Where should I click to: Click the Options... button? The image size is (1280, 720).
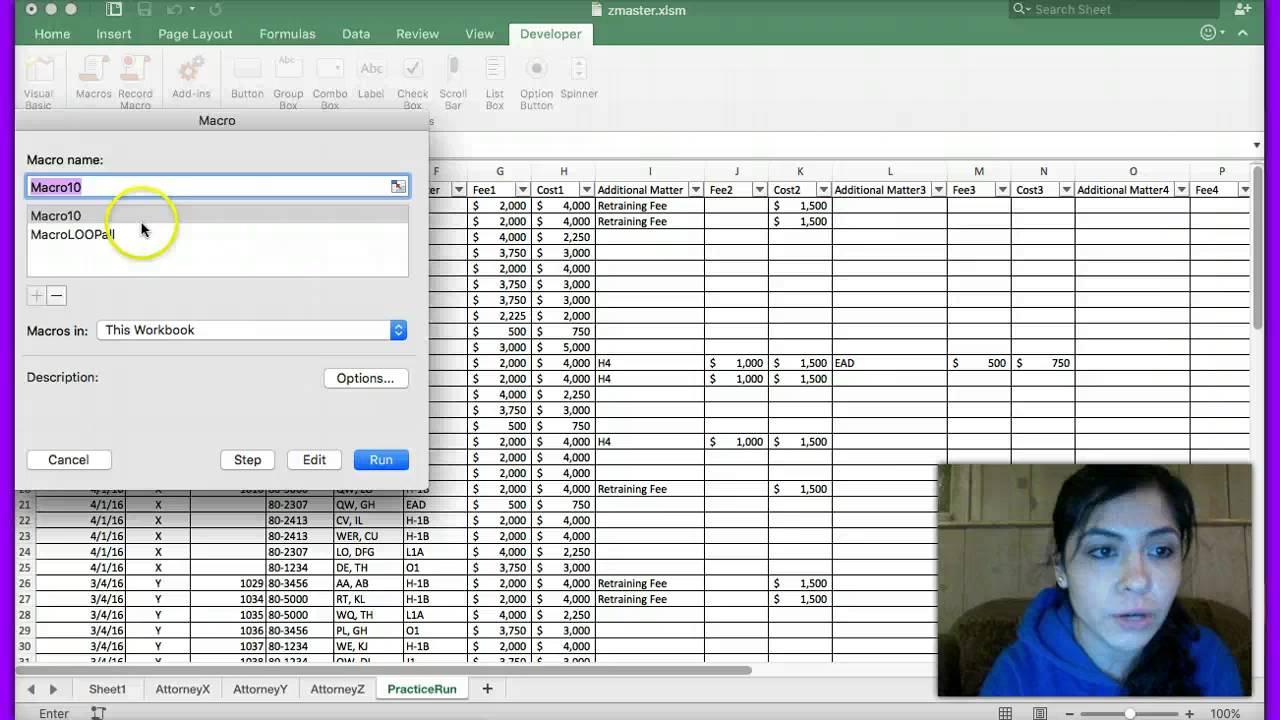tap(365, 378)
